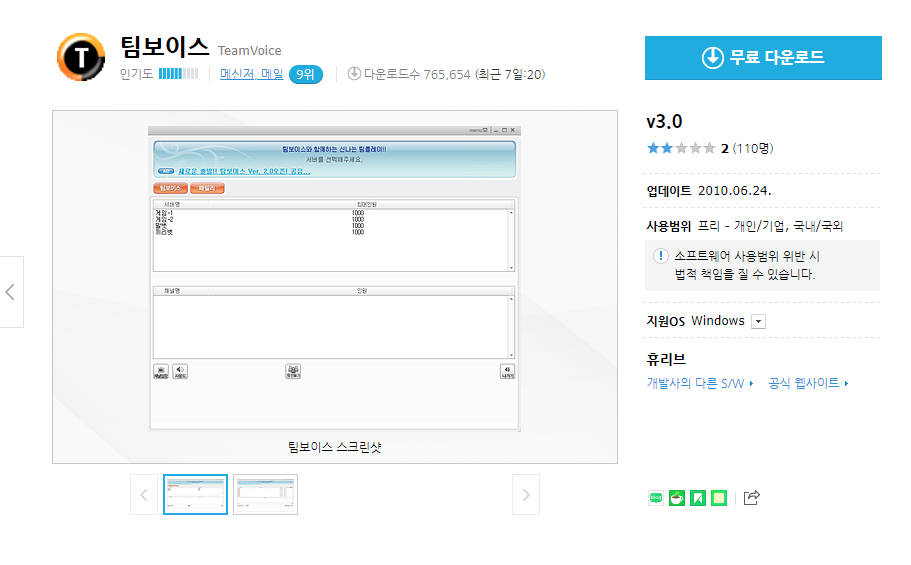Screen dimensions: 911x565
Task: Click the 팀보이스 스크린샷 caption
Action: (x=335, y=447)
